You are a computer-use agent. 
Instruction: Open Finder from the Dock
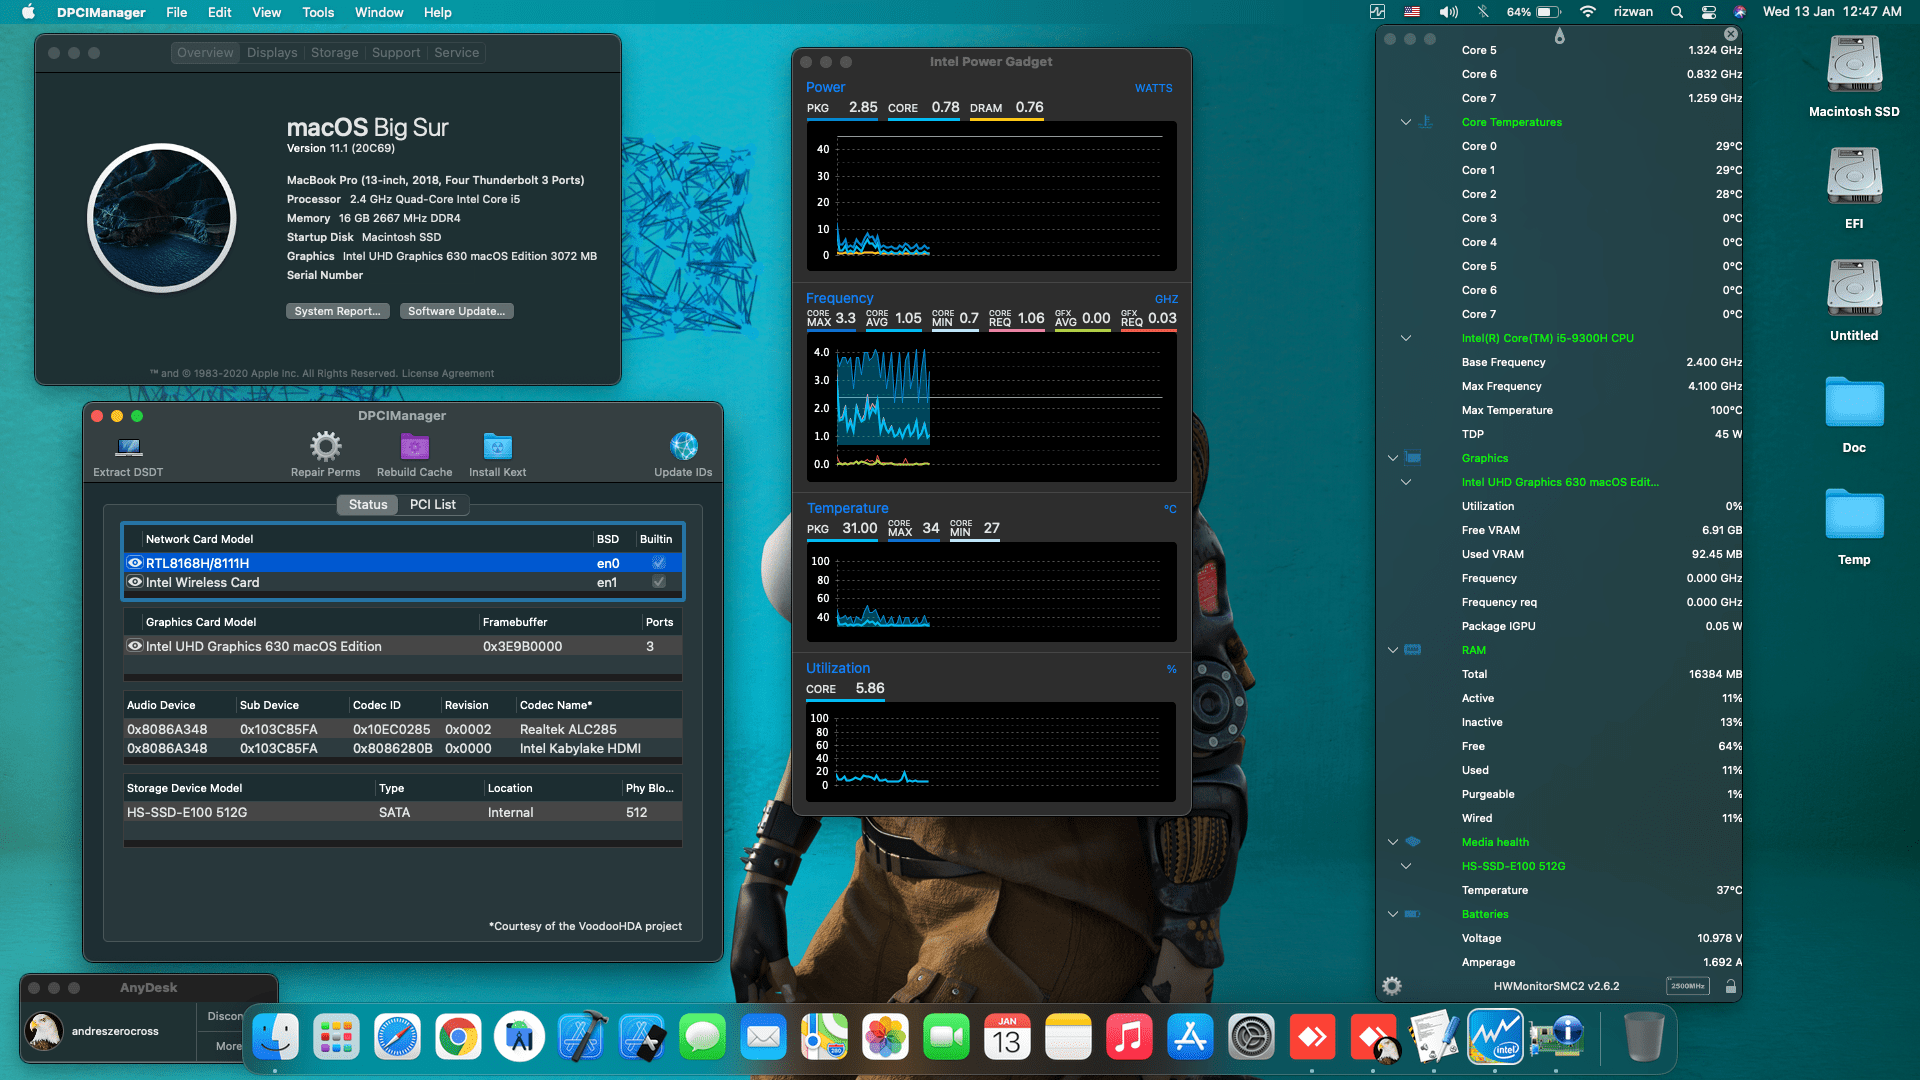(x=275, y=1038)
